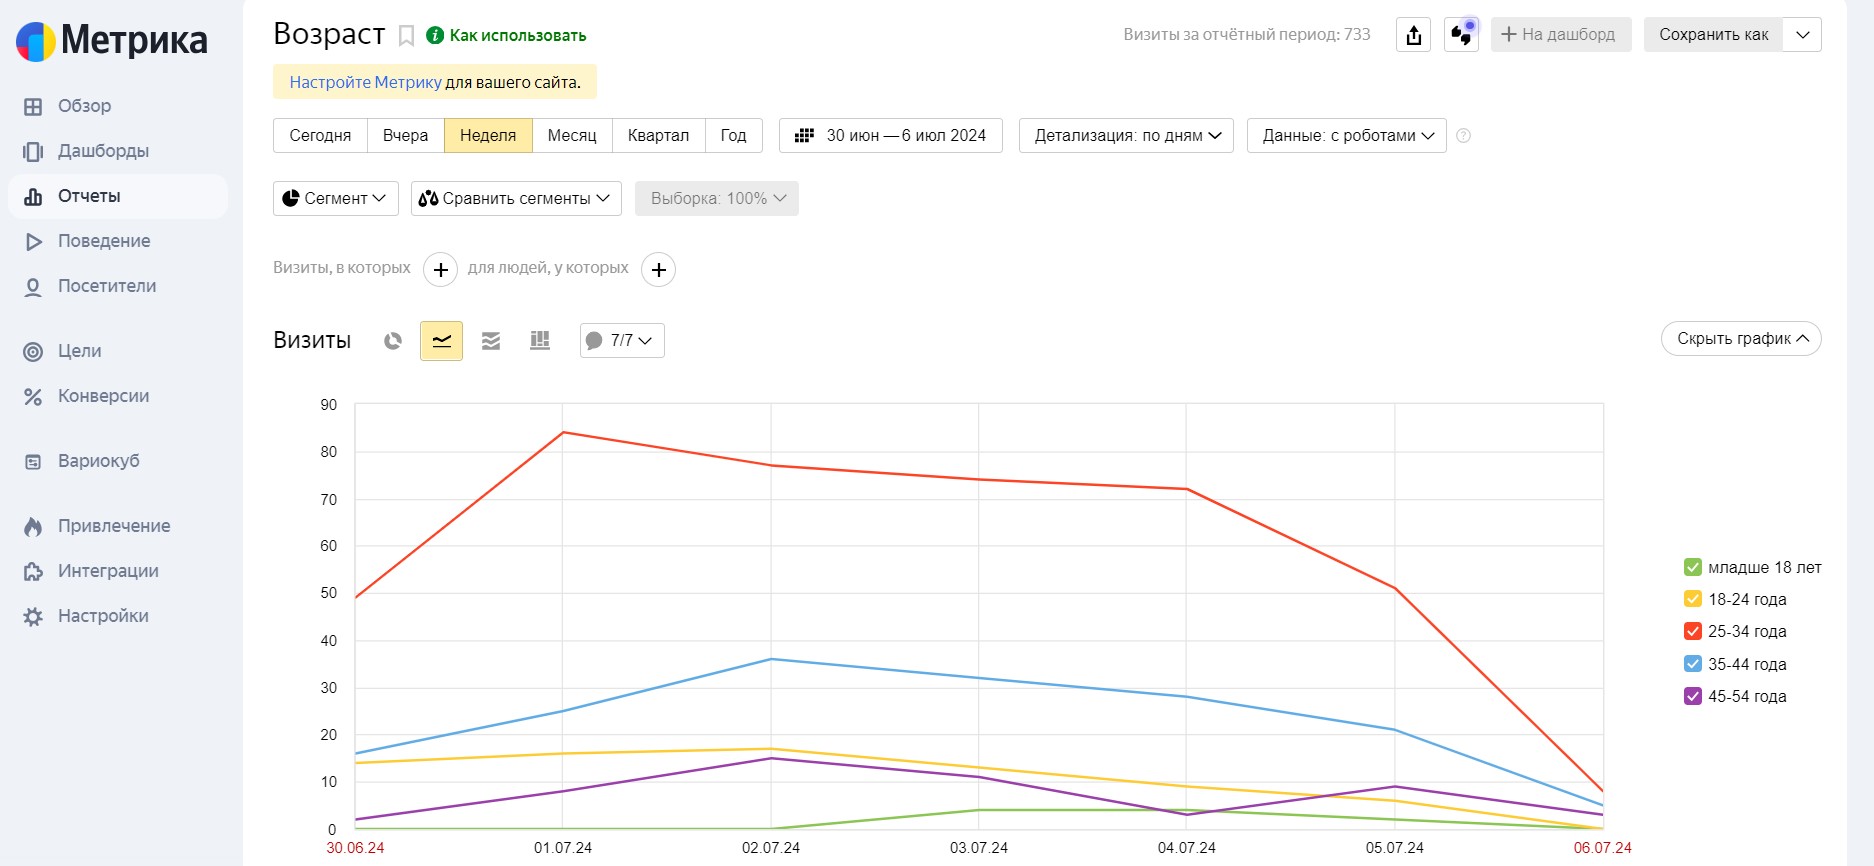Screen dimensions: 1874x866
Task: Switch to stacked area chart icon
Action: point(491,341)
